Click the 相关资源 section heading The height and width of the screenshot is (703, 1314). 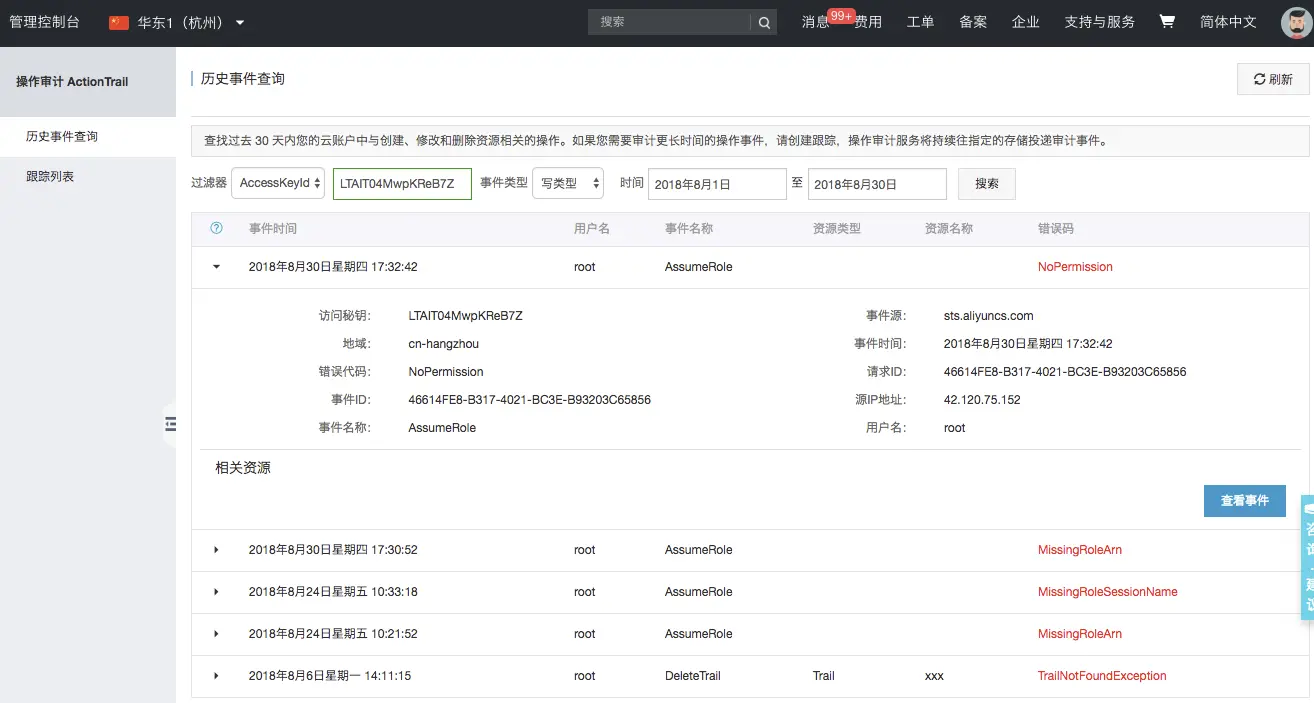coord(243,467)
